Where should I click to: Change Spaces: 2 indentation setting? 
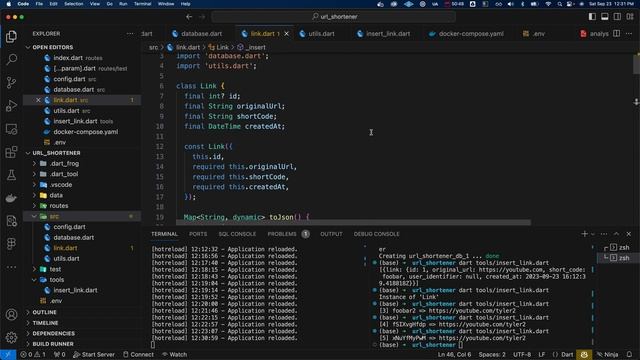click(x=492, y=354)
